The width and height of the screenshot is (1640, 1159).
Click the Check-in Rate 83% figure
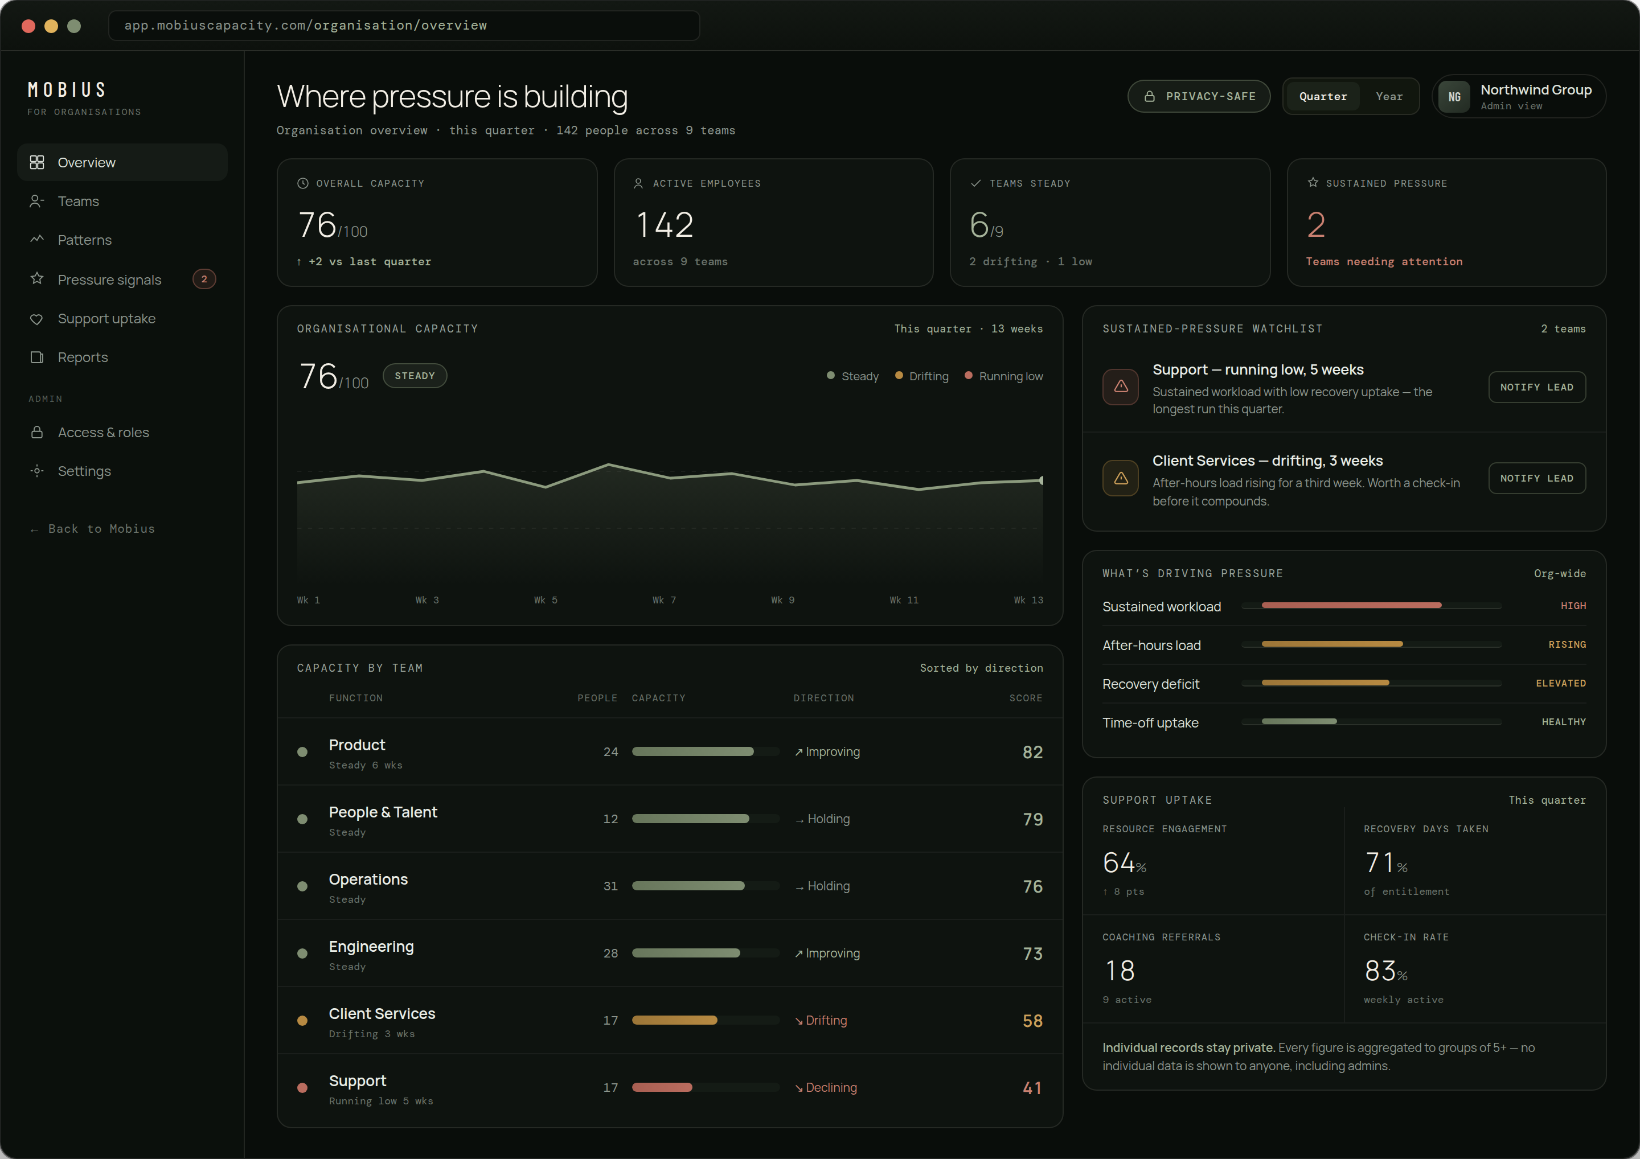pyautogui.click(x=1386, y=971)
